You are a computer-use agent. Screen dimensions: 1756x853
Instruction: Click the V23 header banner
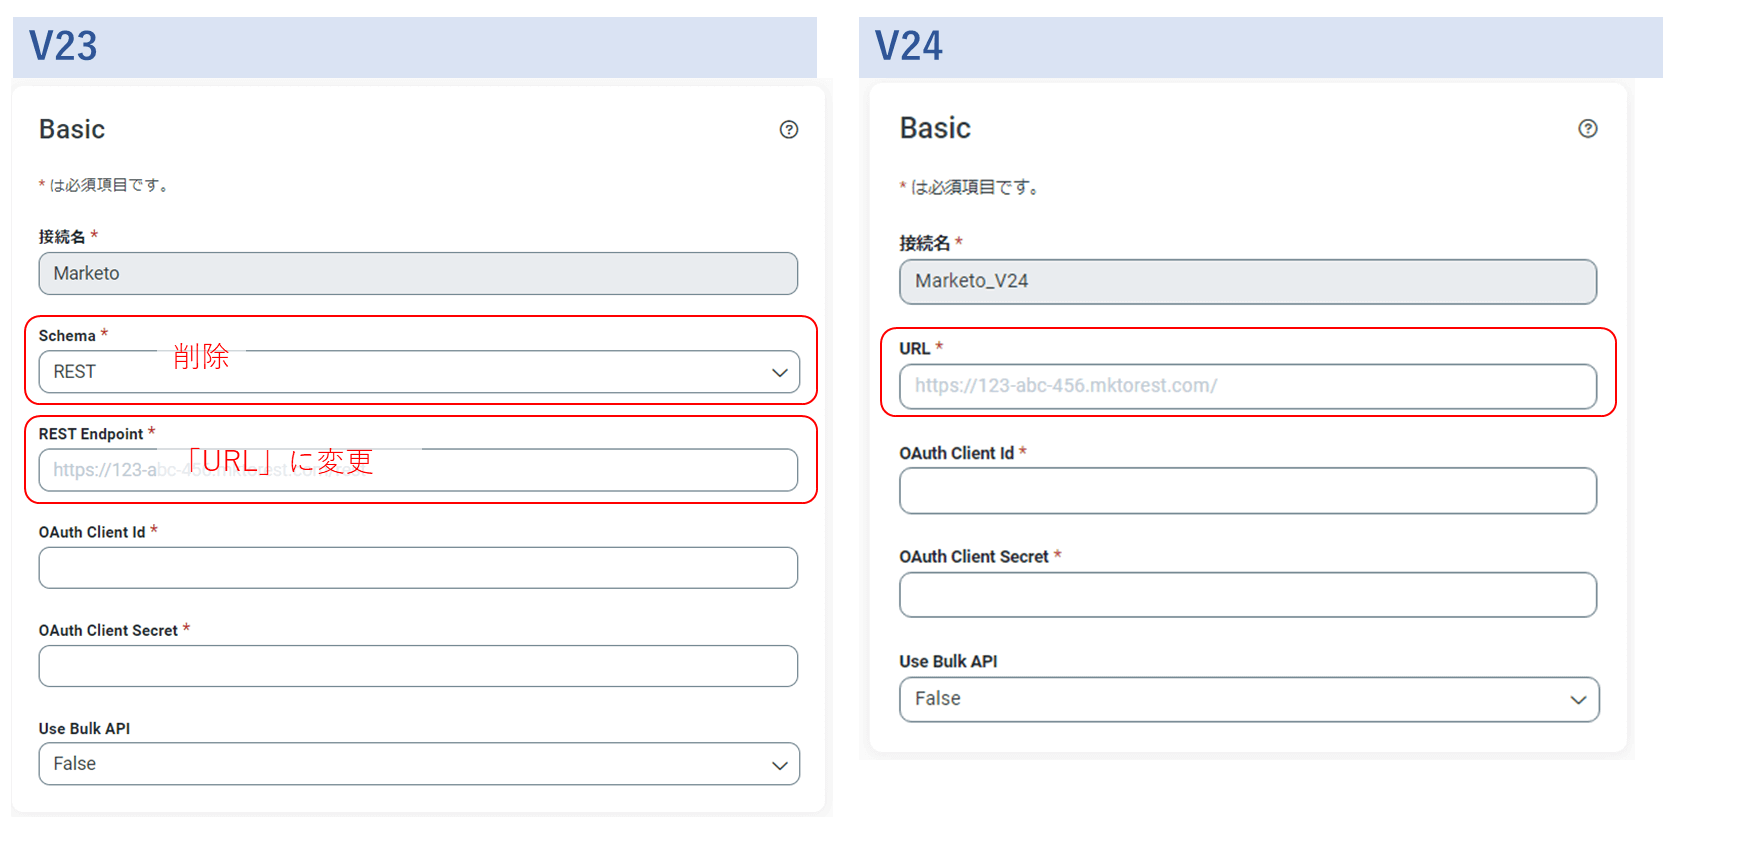[x=414, y=47]
